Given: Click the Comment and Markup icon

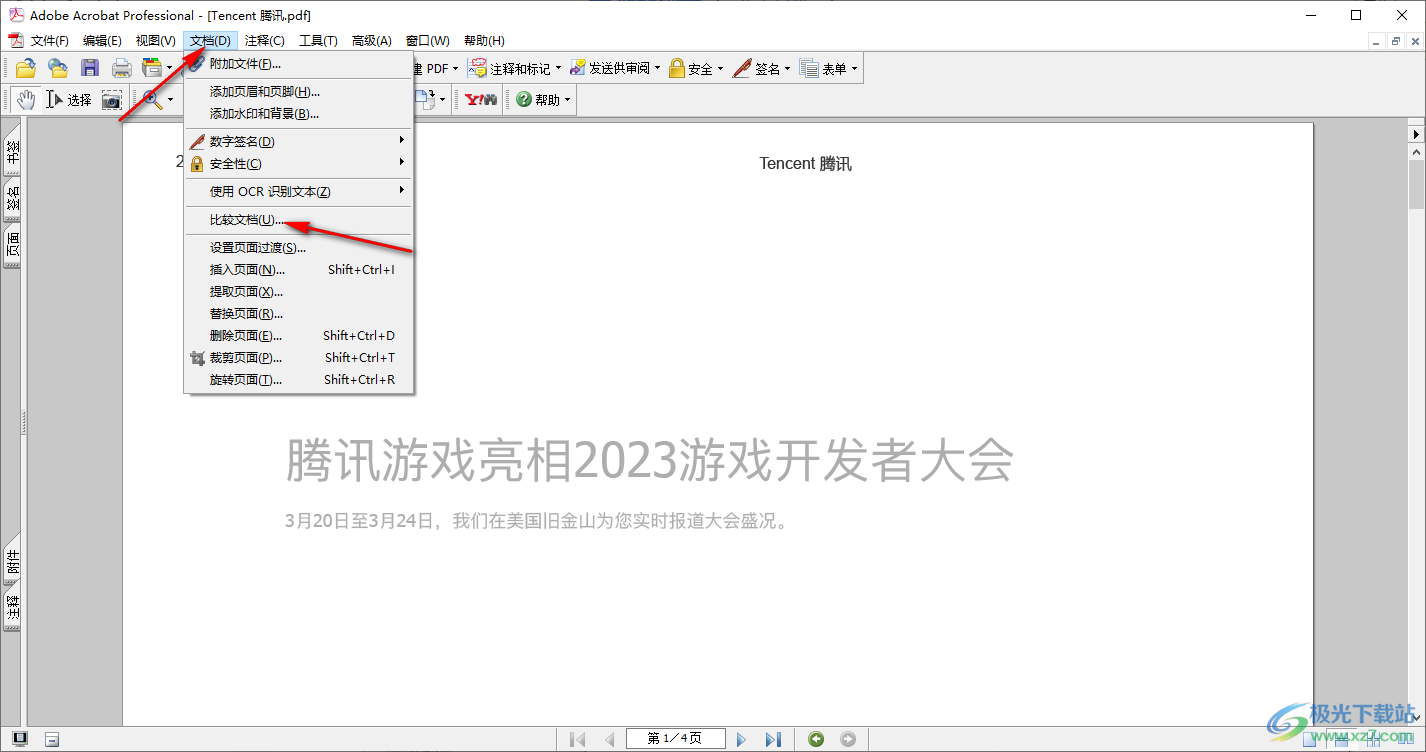Looking at the screenshot, I should (478, 68).
